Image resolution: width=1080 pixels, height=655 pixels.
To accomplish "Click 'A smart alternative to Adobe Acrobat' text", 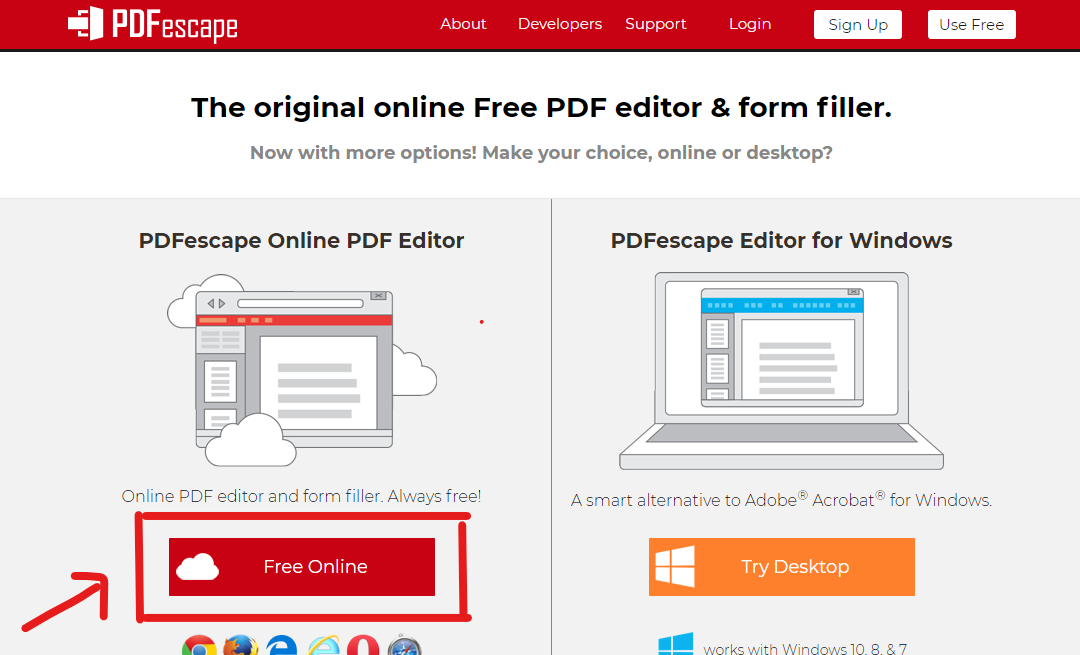I will pos(781,499).
